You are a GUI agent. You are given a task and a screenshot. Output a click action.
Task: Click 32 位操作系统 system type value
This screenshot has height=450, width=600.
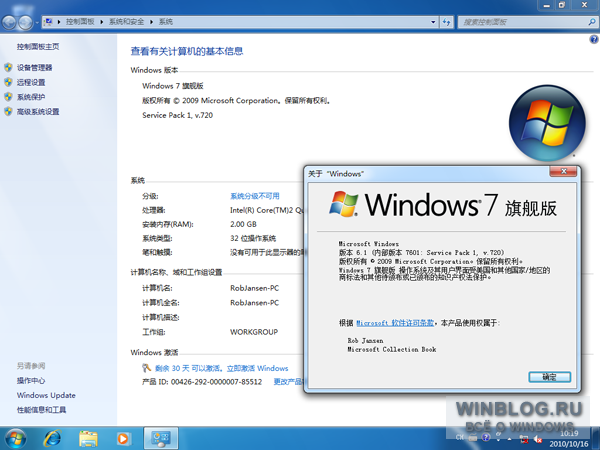point(253,238)
